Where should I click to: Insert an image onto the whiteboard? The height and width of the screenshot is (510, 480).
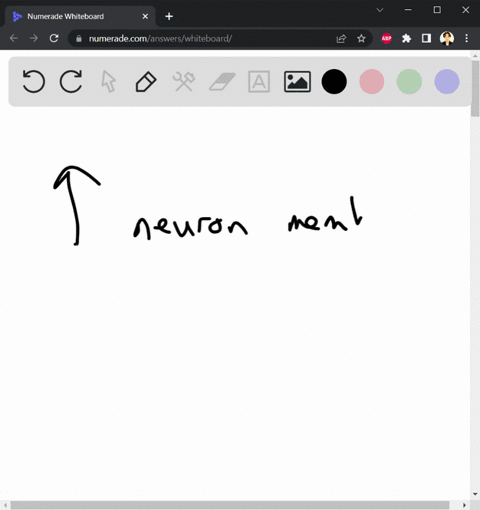point(297,81)
